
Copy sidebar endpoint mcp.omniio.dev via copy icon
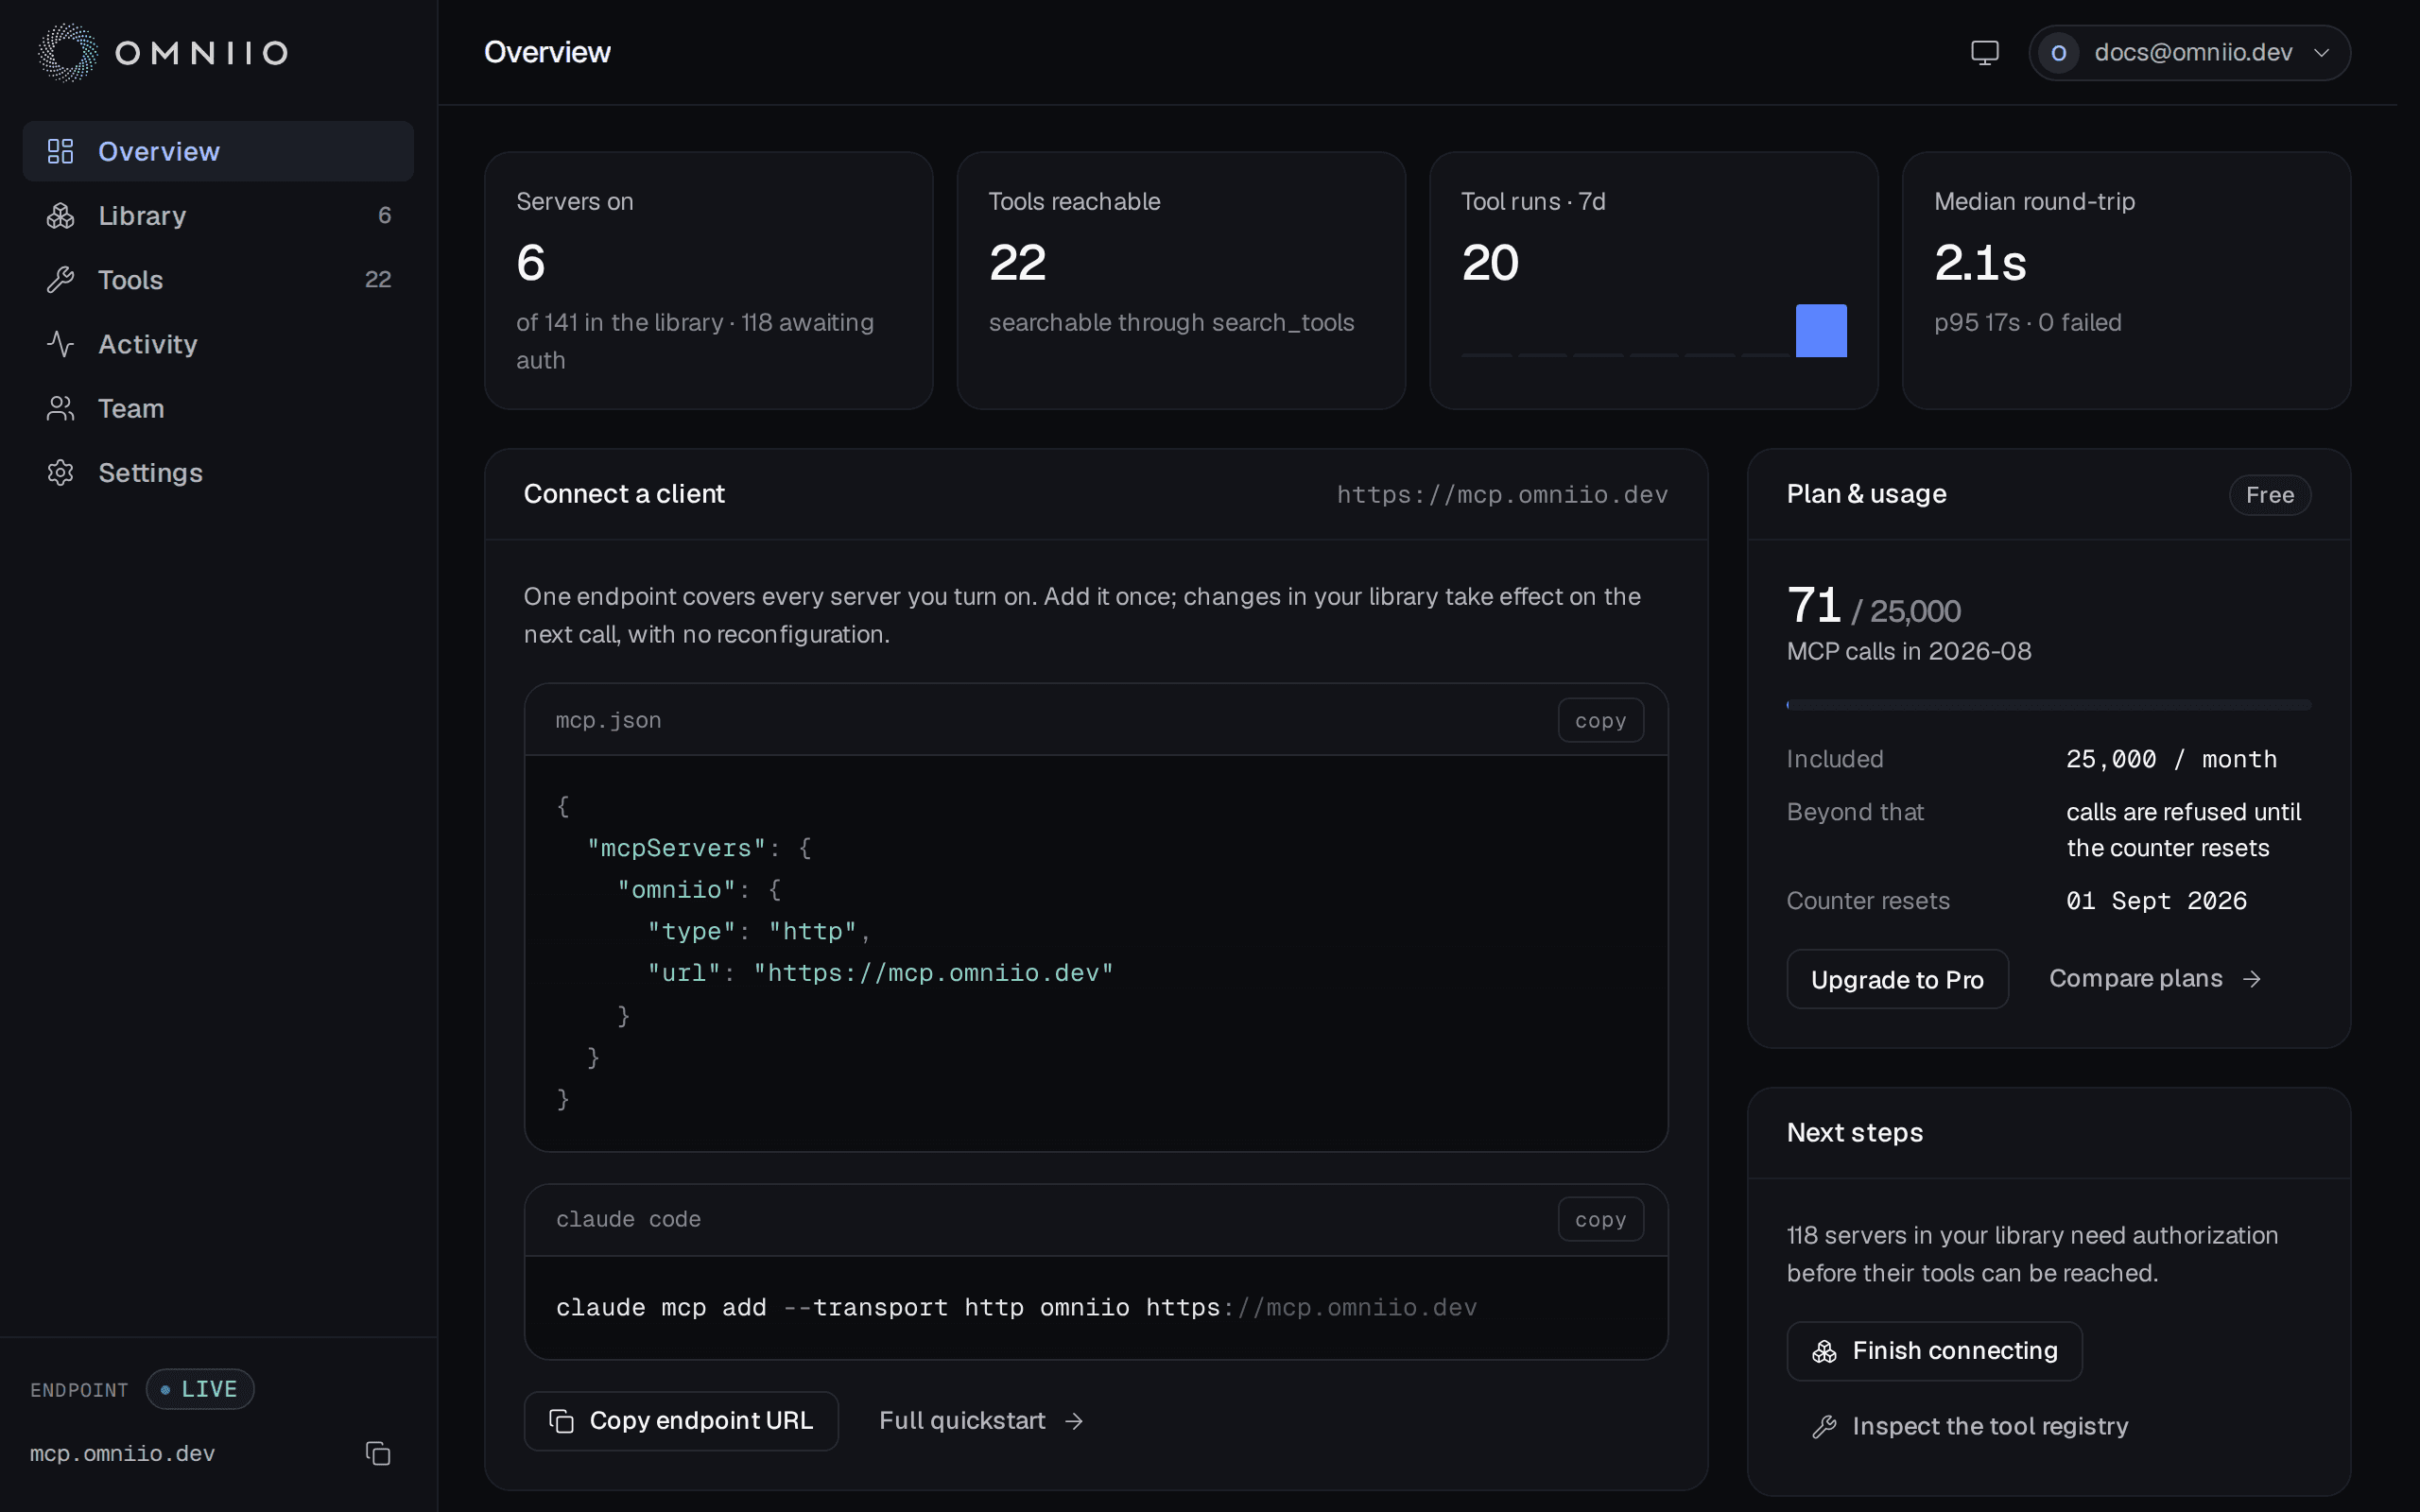[378, 1453]
